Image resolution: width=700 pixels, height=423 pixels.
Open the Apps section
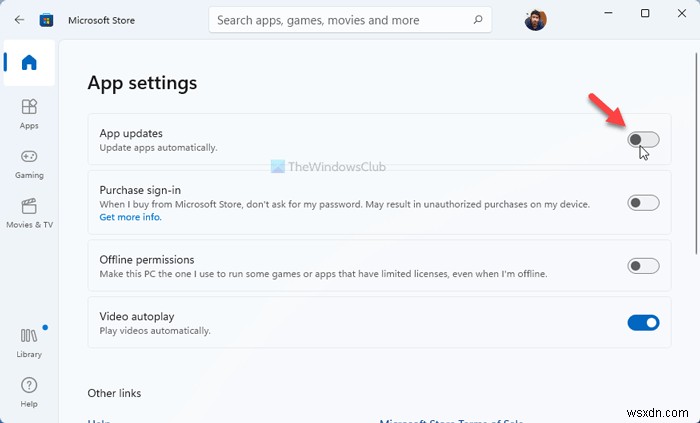click(x=29, y=114)
